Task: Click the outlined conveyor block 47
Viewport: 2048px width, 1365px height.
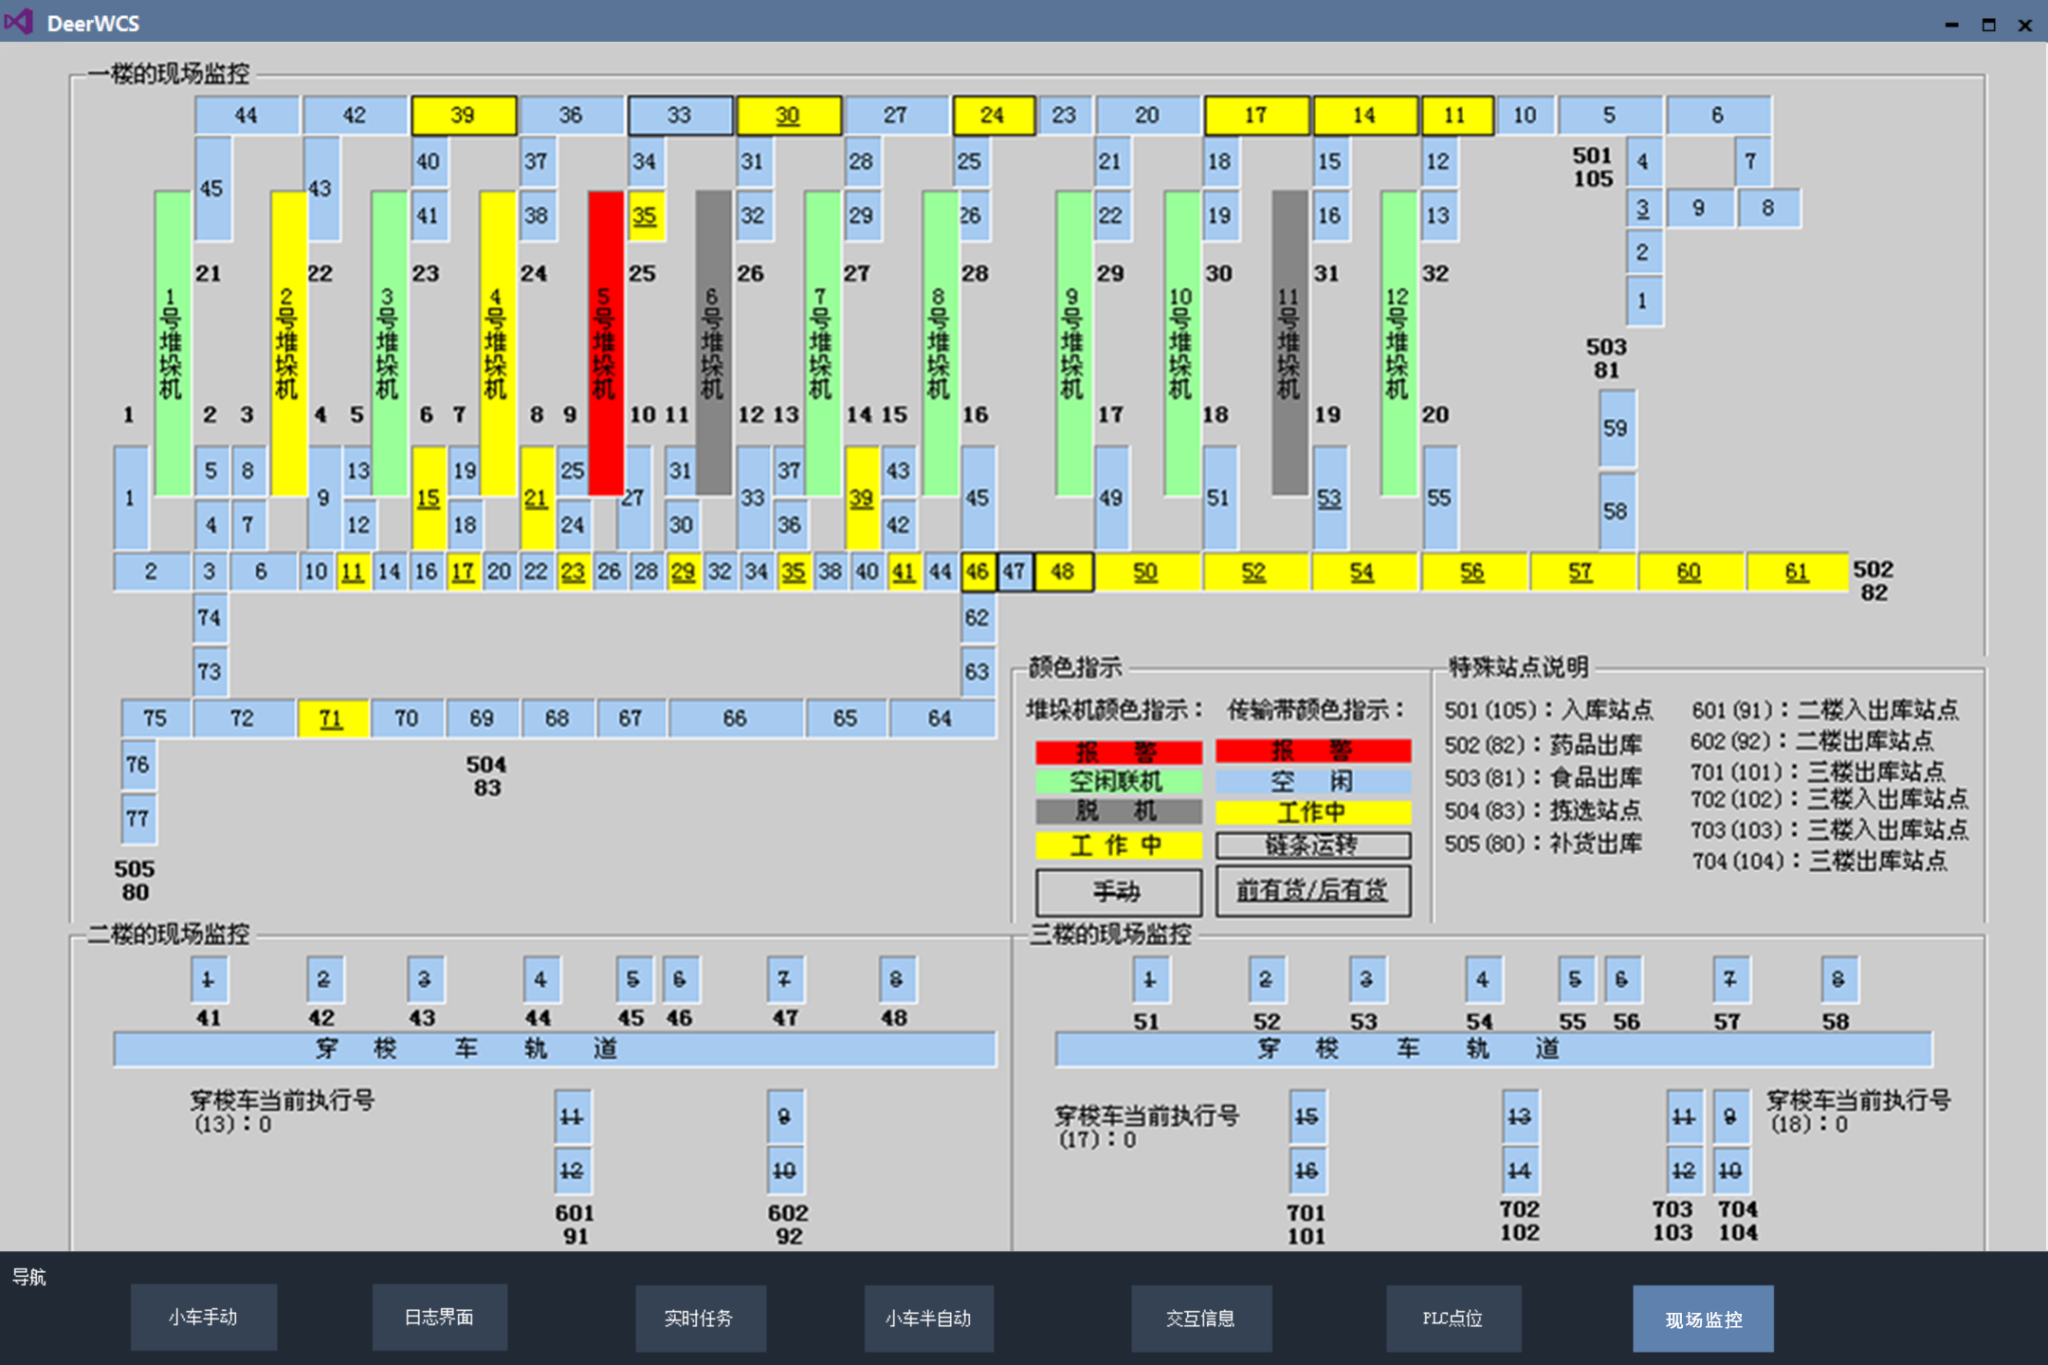Action: click(1014, 572)
